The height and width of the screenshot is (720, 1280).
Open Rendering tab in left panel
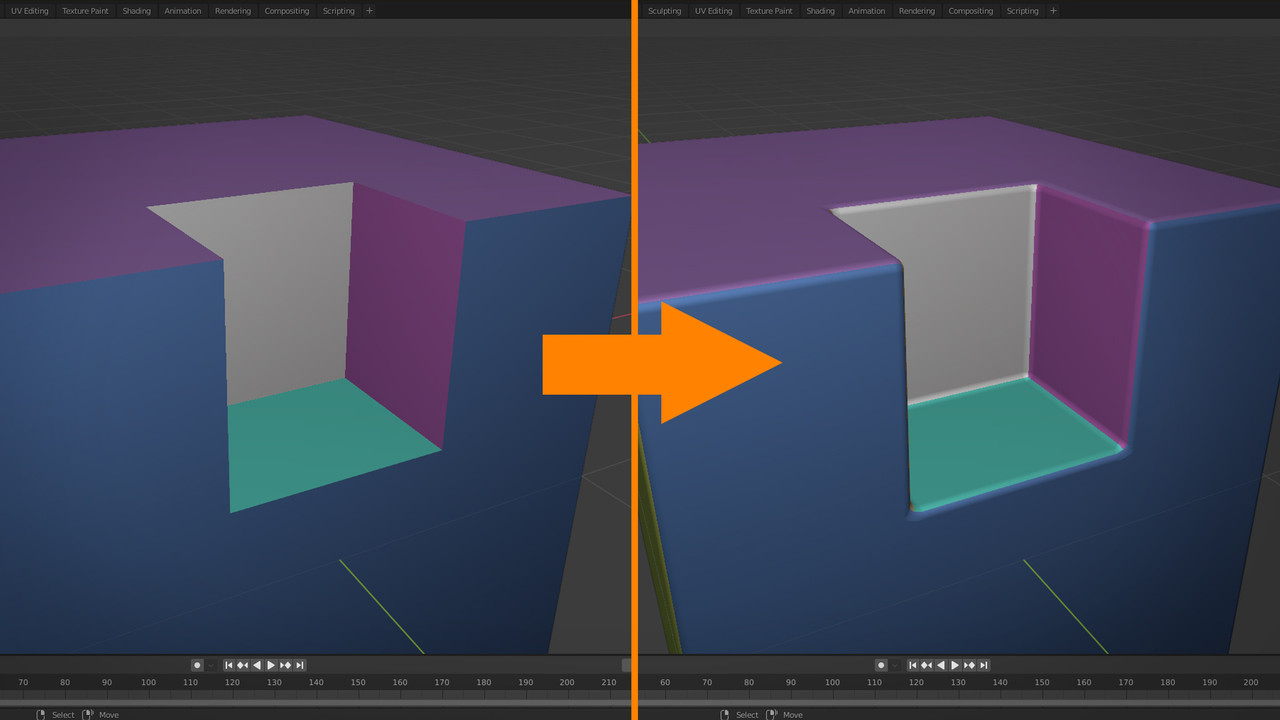[233, 11]
